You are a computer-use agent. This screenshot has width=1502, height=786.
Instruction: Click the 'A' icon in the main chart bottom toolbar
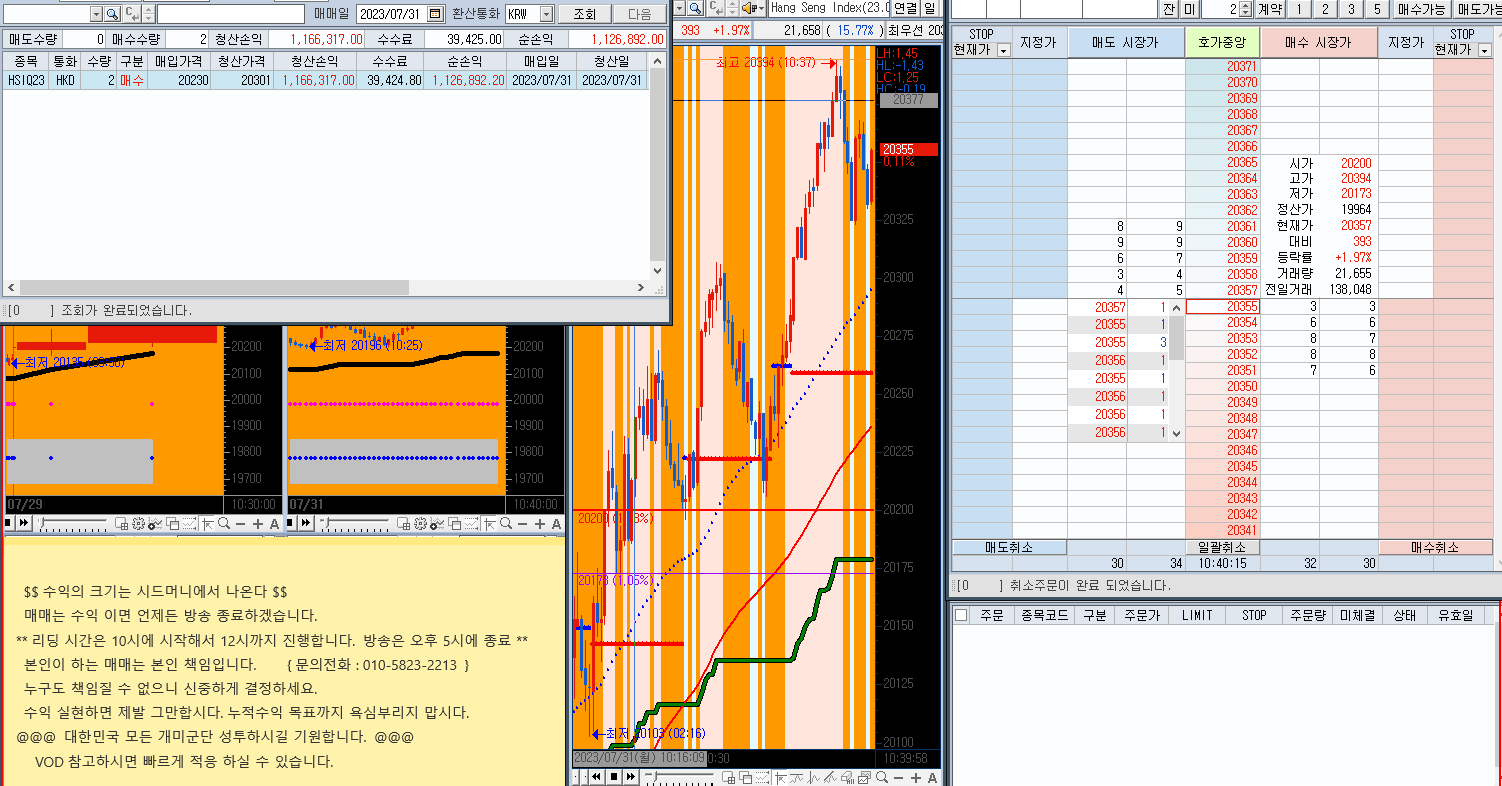[932, 777]
